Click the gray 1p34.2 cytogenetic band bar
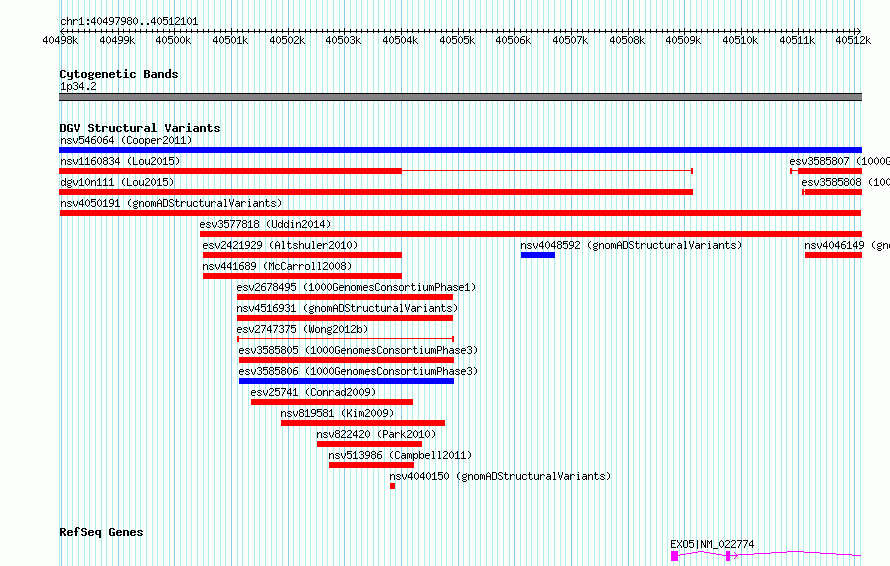Image resolution: width=890 pixels, height=566 pixels. tap(460, 97)
